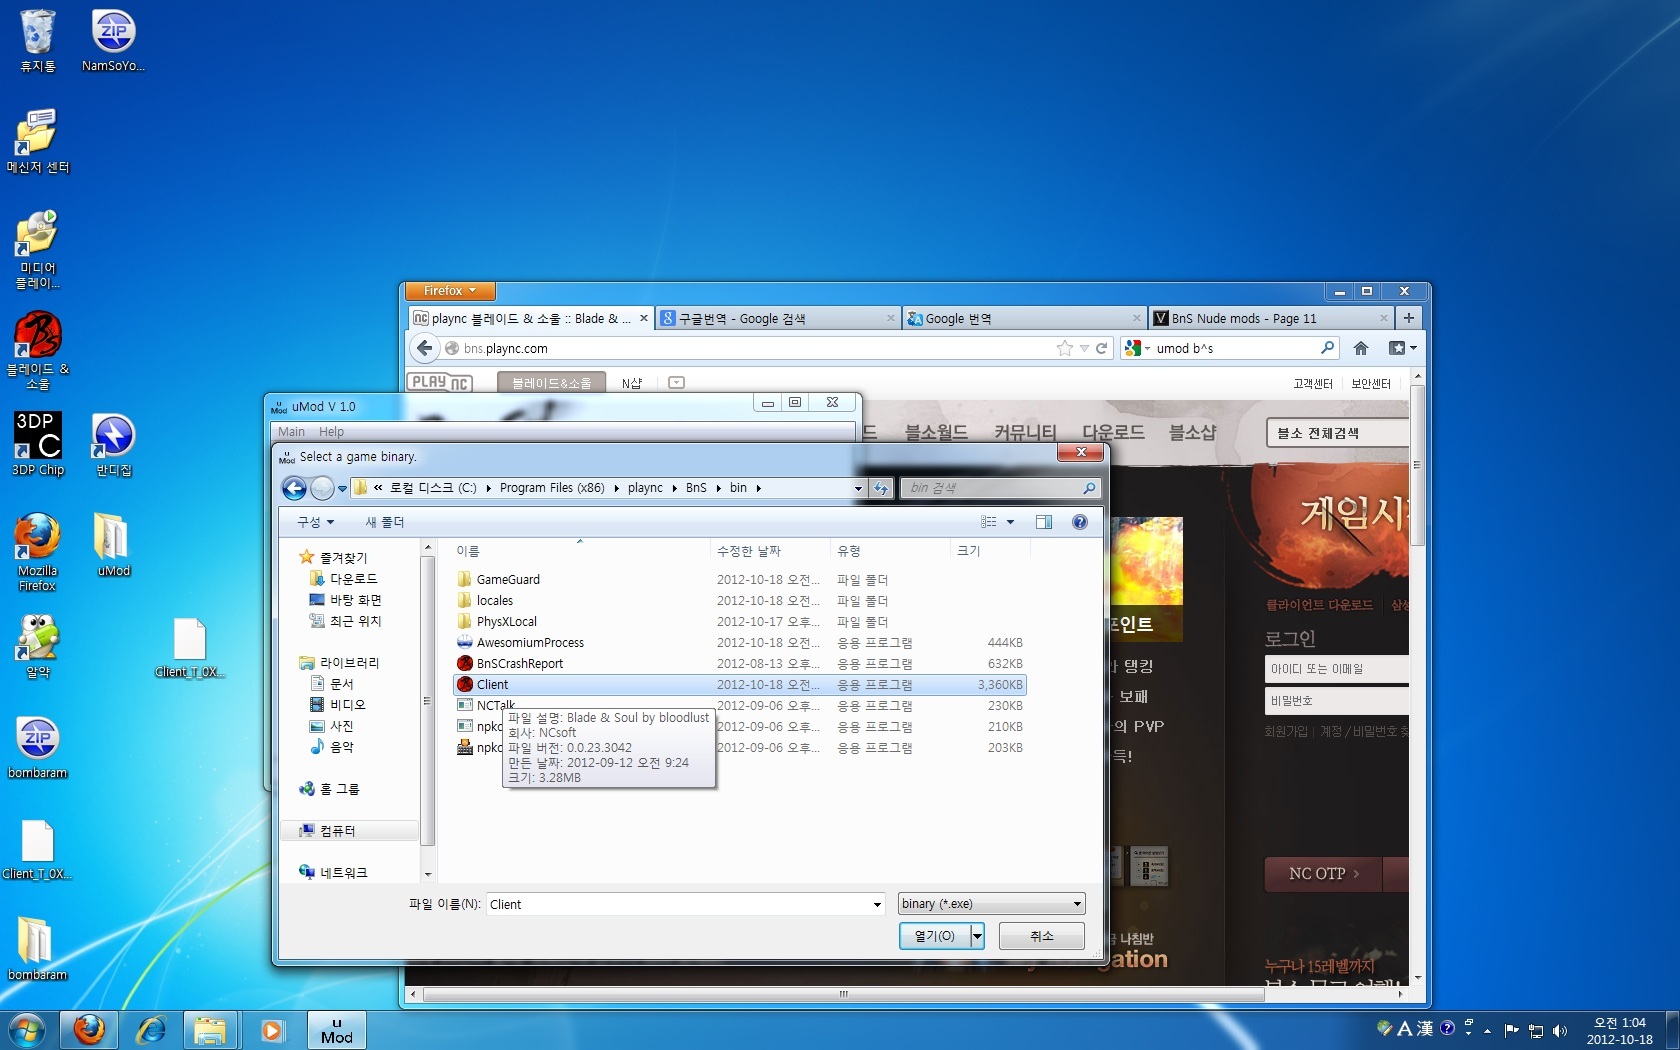Click the help question mark icon
The width and height of the screenshot is (1680, 1050).
click(x=1079, y=522)
